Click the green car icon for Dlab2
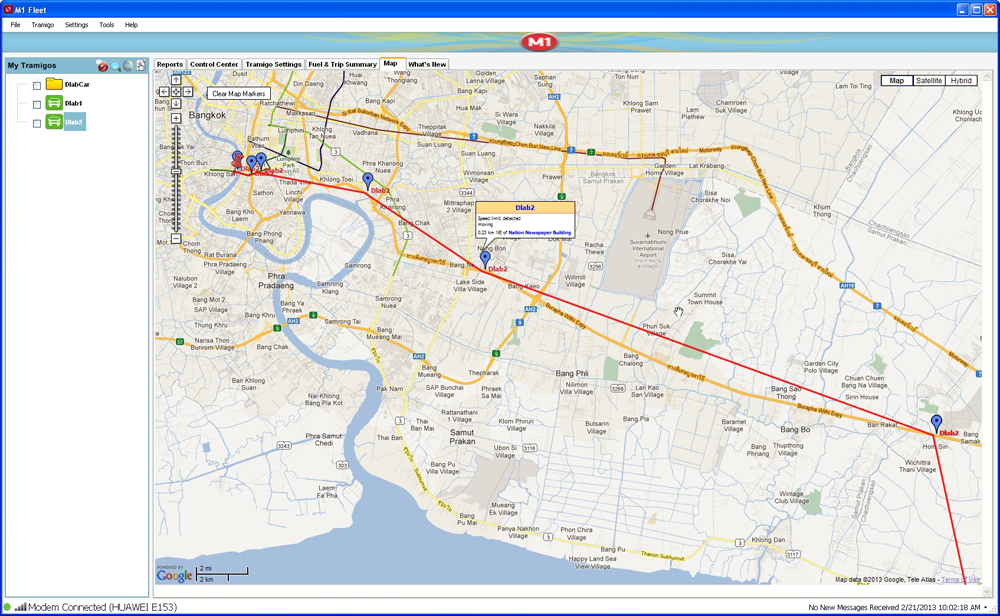 [54, 122]
